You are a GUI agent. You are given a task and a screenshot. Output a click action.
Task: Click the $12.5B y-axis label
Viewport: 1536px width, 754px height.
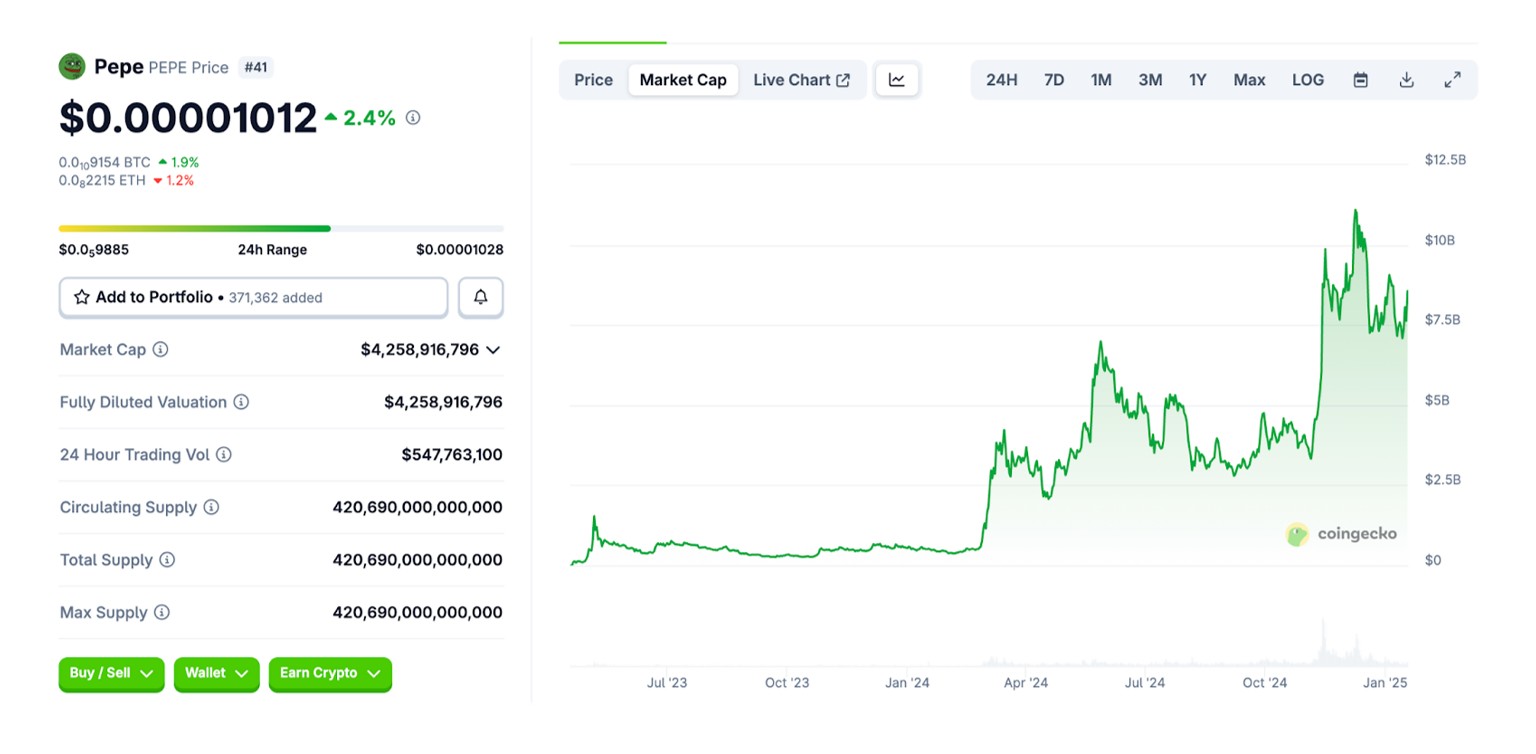coord(1446,160)
